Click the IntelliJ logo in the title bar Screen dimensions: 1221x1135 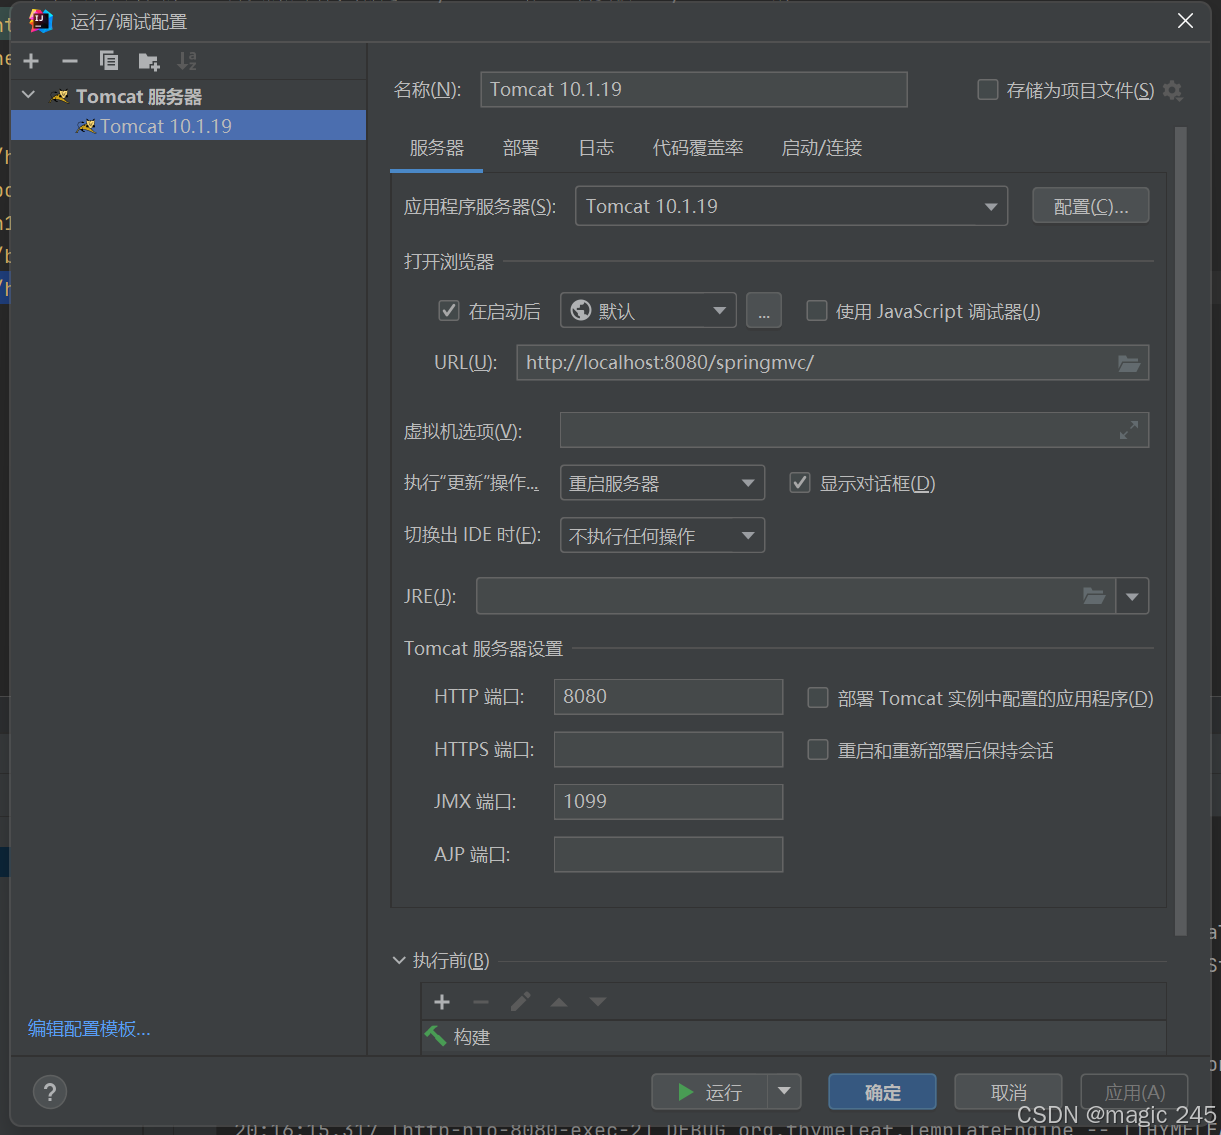tap(40, 21)
